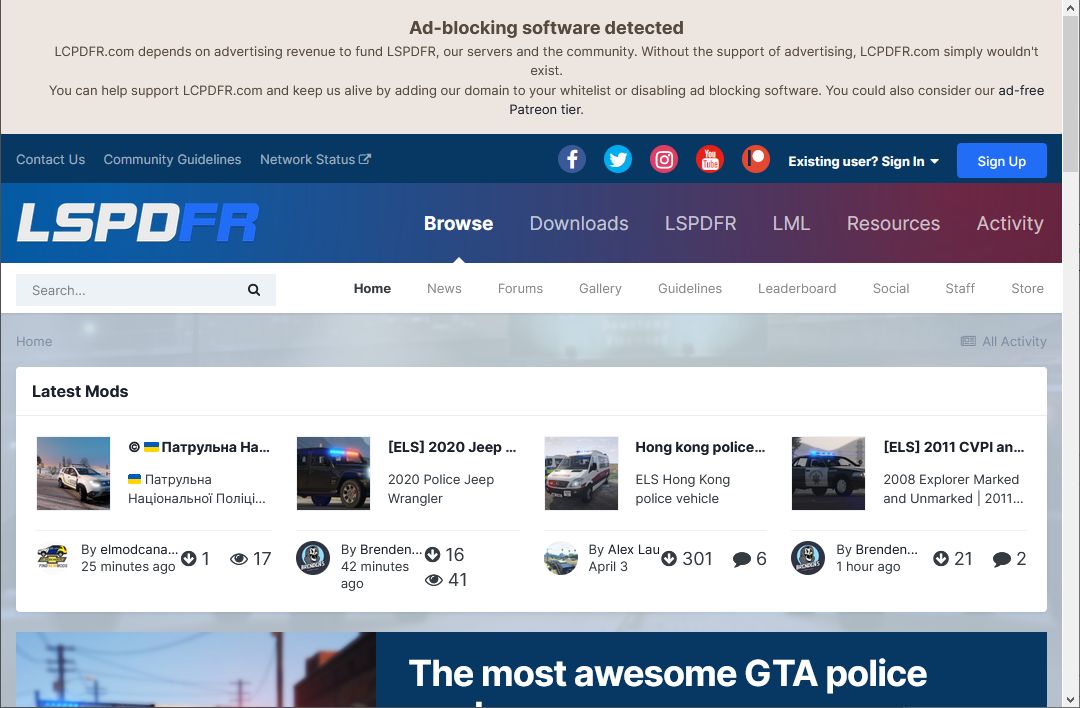Click the Home breadcrumb link

click(x=34, y=341)
